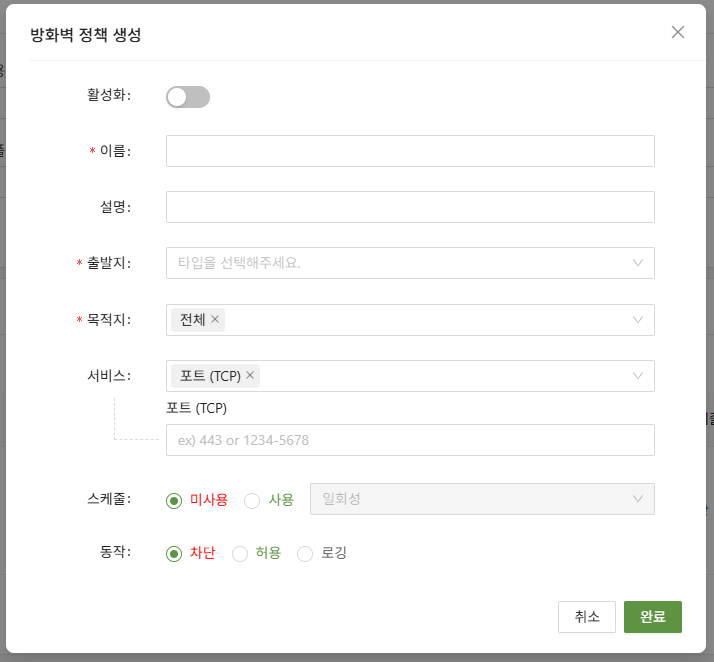The height and width of the screenshot is (662, 714).
Task: Remove the 포트 (TCP) service tag
Action: click(x=250, y=376)
